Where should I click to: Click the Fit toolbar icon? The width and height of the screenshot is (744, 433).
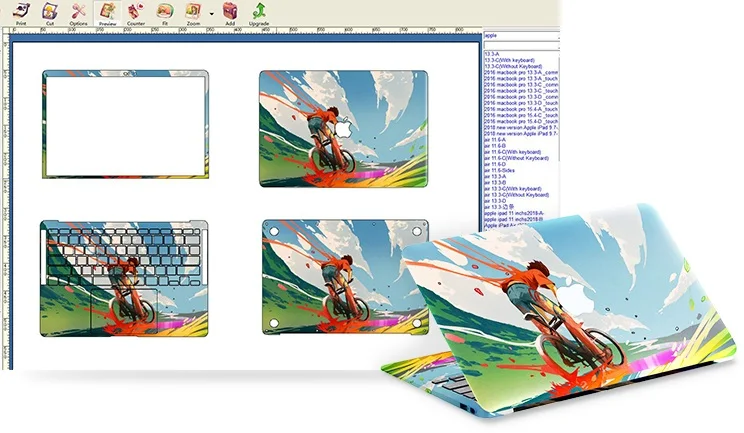click(x=165, y=13)
